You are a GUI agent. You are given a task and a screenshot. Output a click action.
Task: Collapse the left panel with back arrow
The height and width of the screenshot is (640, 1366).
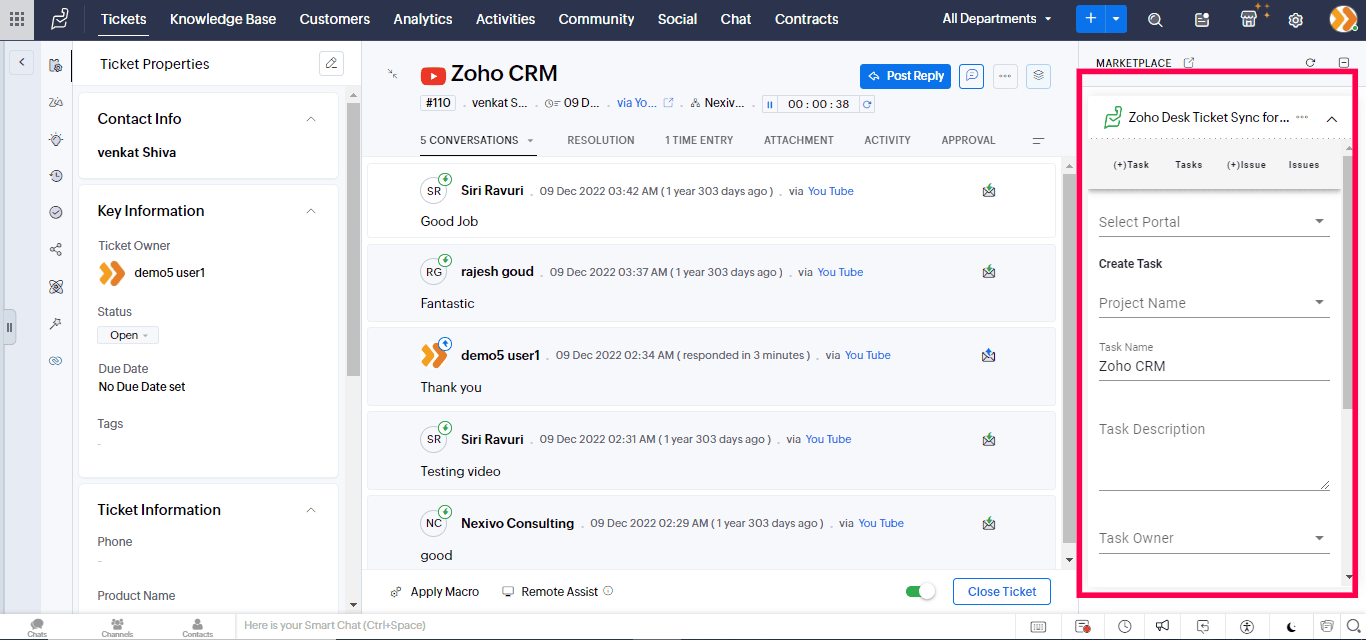pos(22,62)
